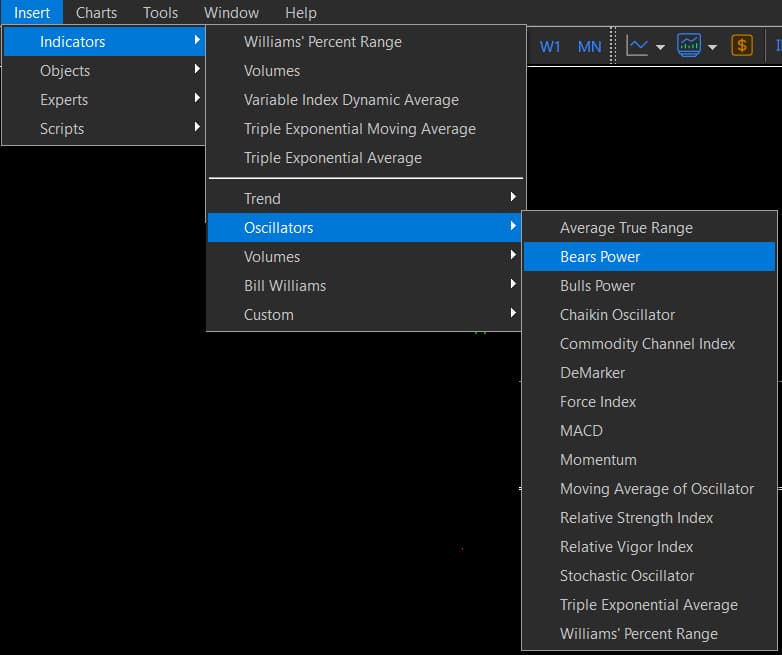Insert the MACD indicator
The width and height of the screenshot is (782, 655).
coord(581,431)
